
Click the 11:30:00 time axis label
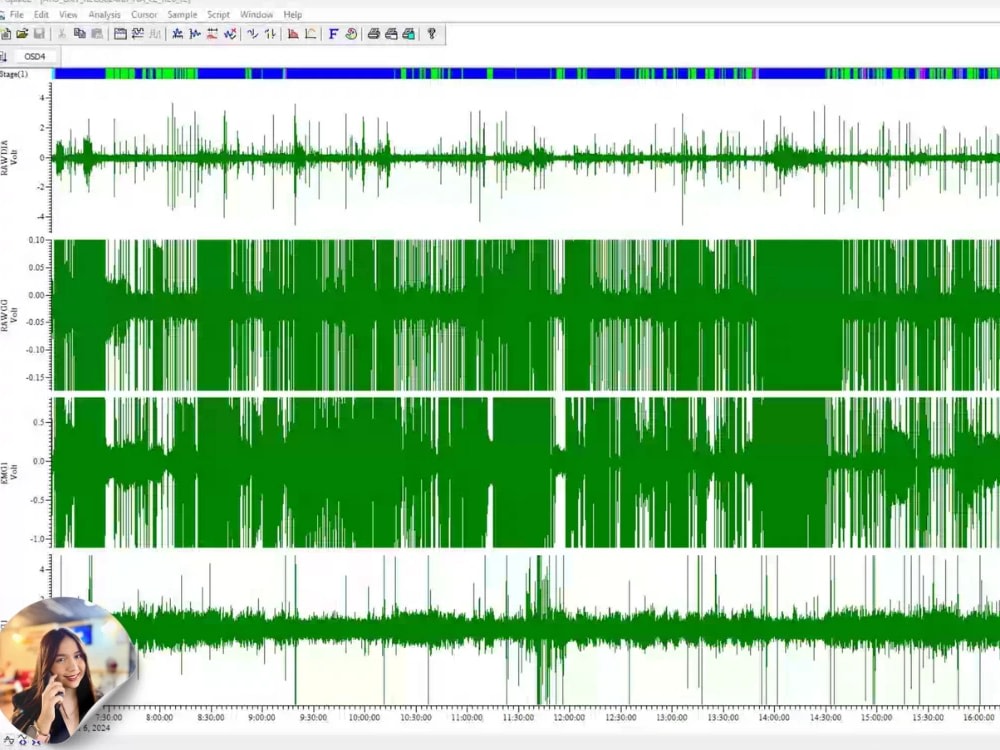[x=518, y=717]
